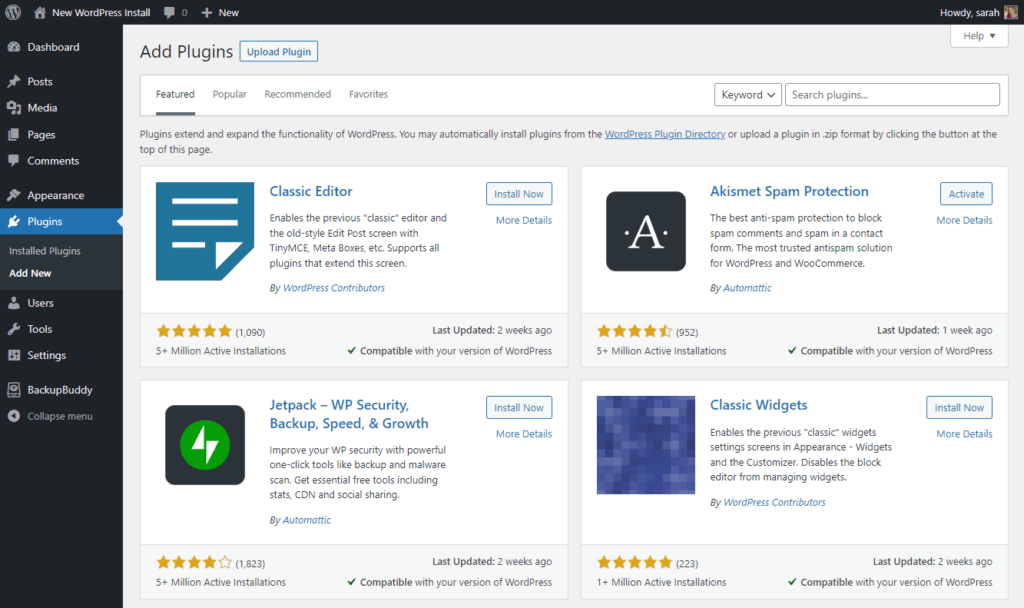The height and width of the screenshot is (608, 1024).
Task: Open the Dashboard sidebar icon
Action: 14,47
